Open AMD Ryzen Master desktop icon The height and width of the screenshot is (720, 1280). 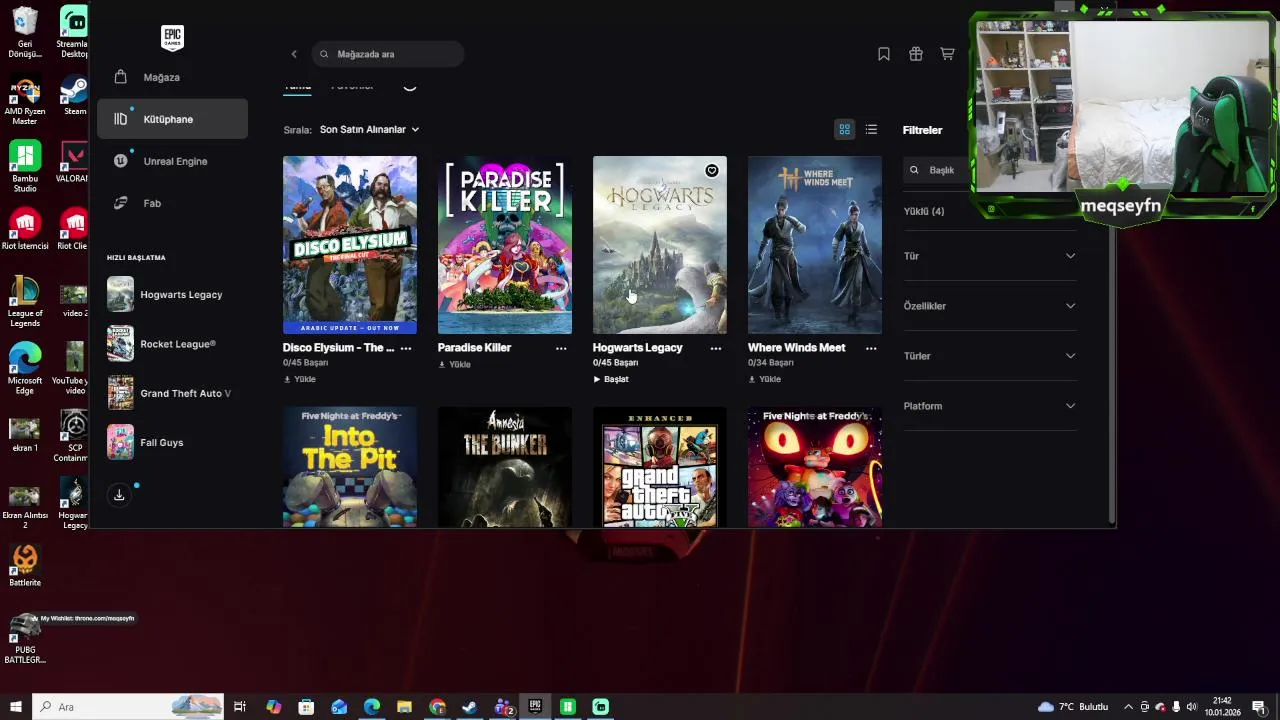click(25, 100)
